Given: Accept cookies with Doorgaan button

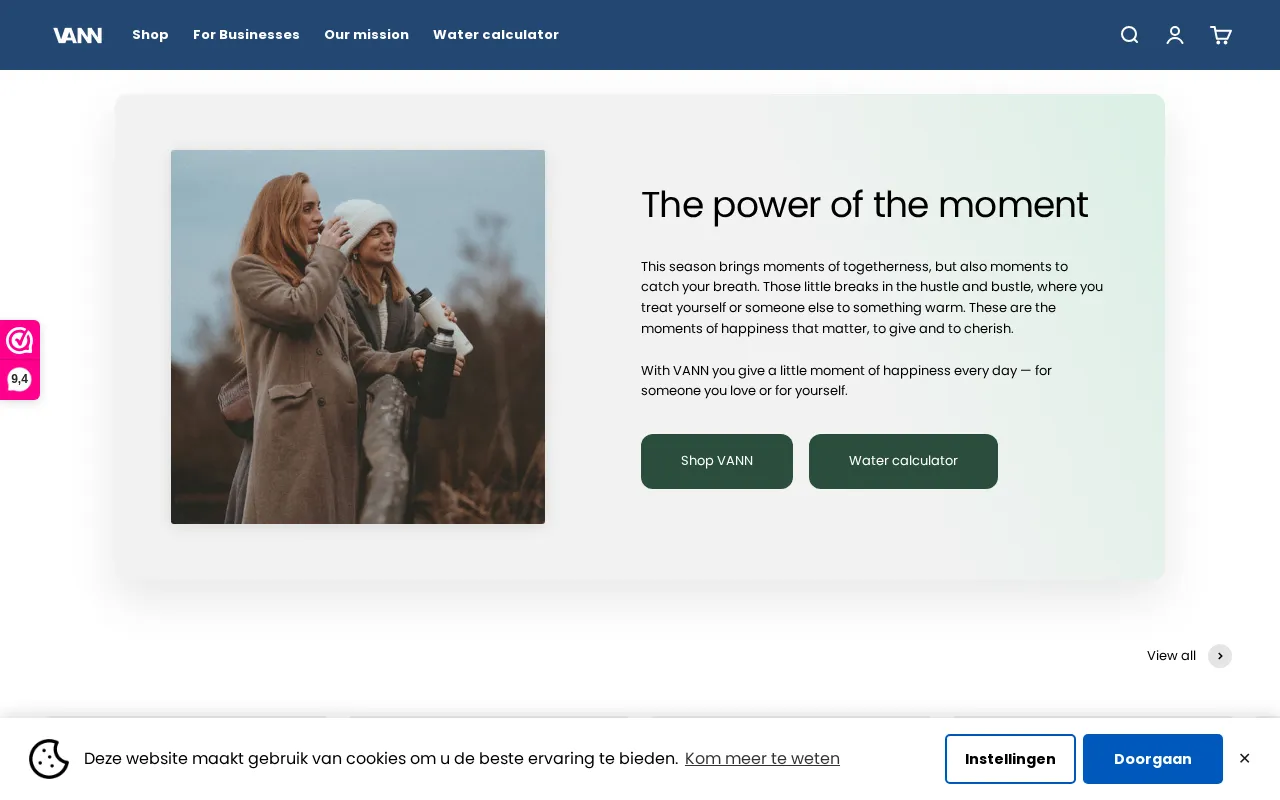Looking at the screenshot, I should tap(1153, 759).
